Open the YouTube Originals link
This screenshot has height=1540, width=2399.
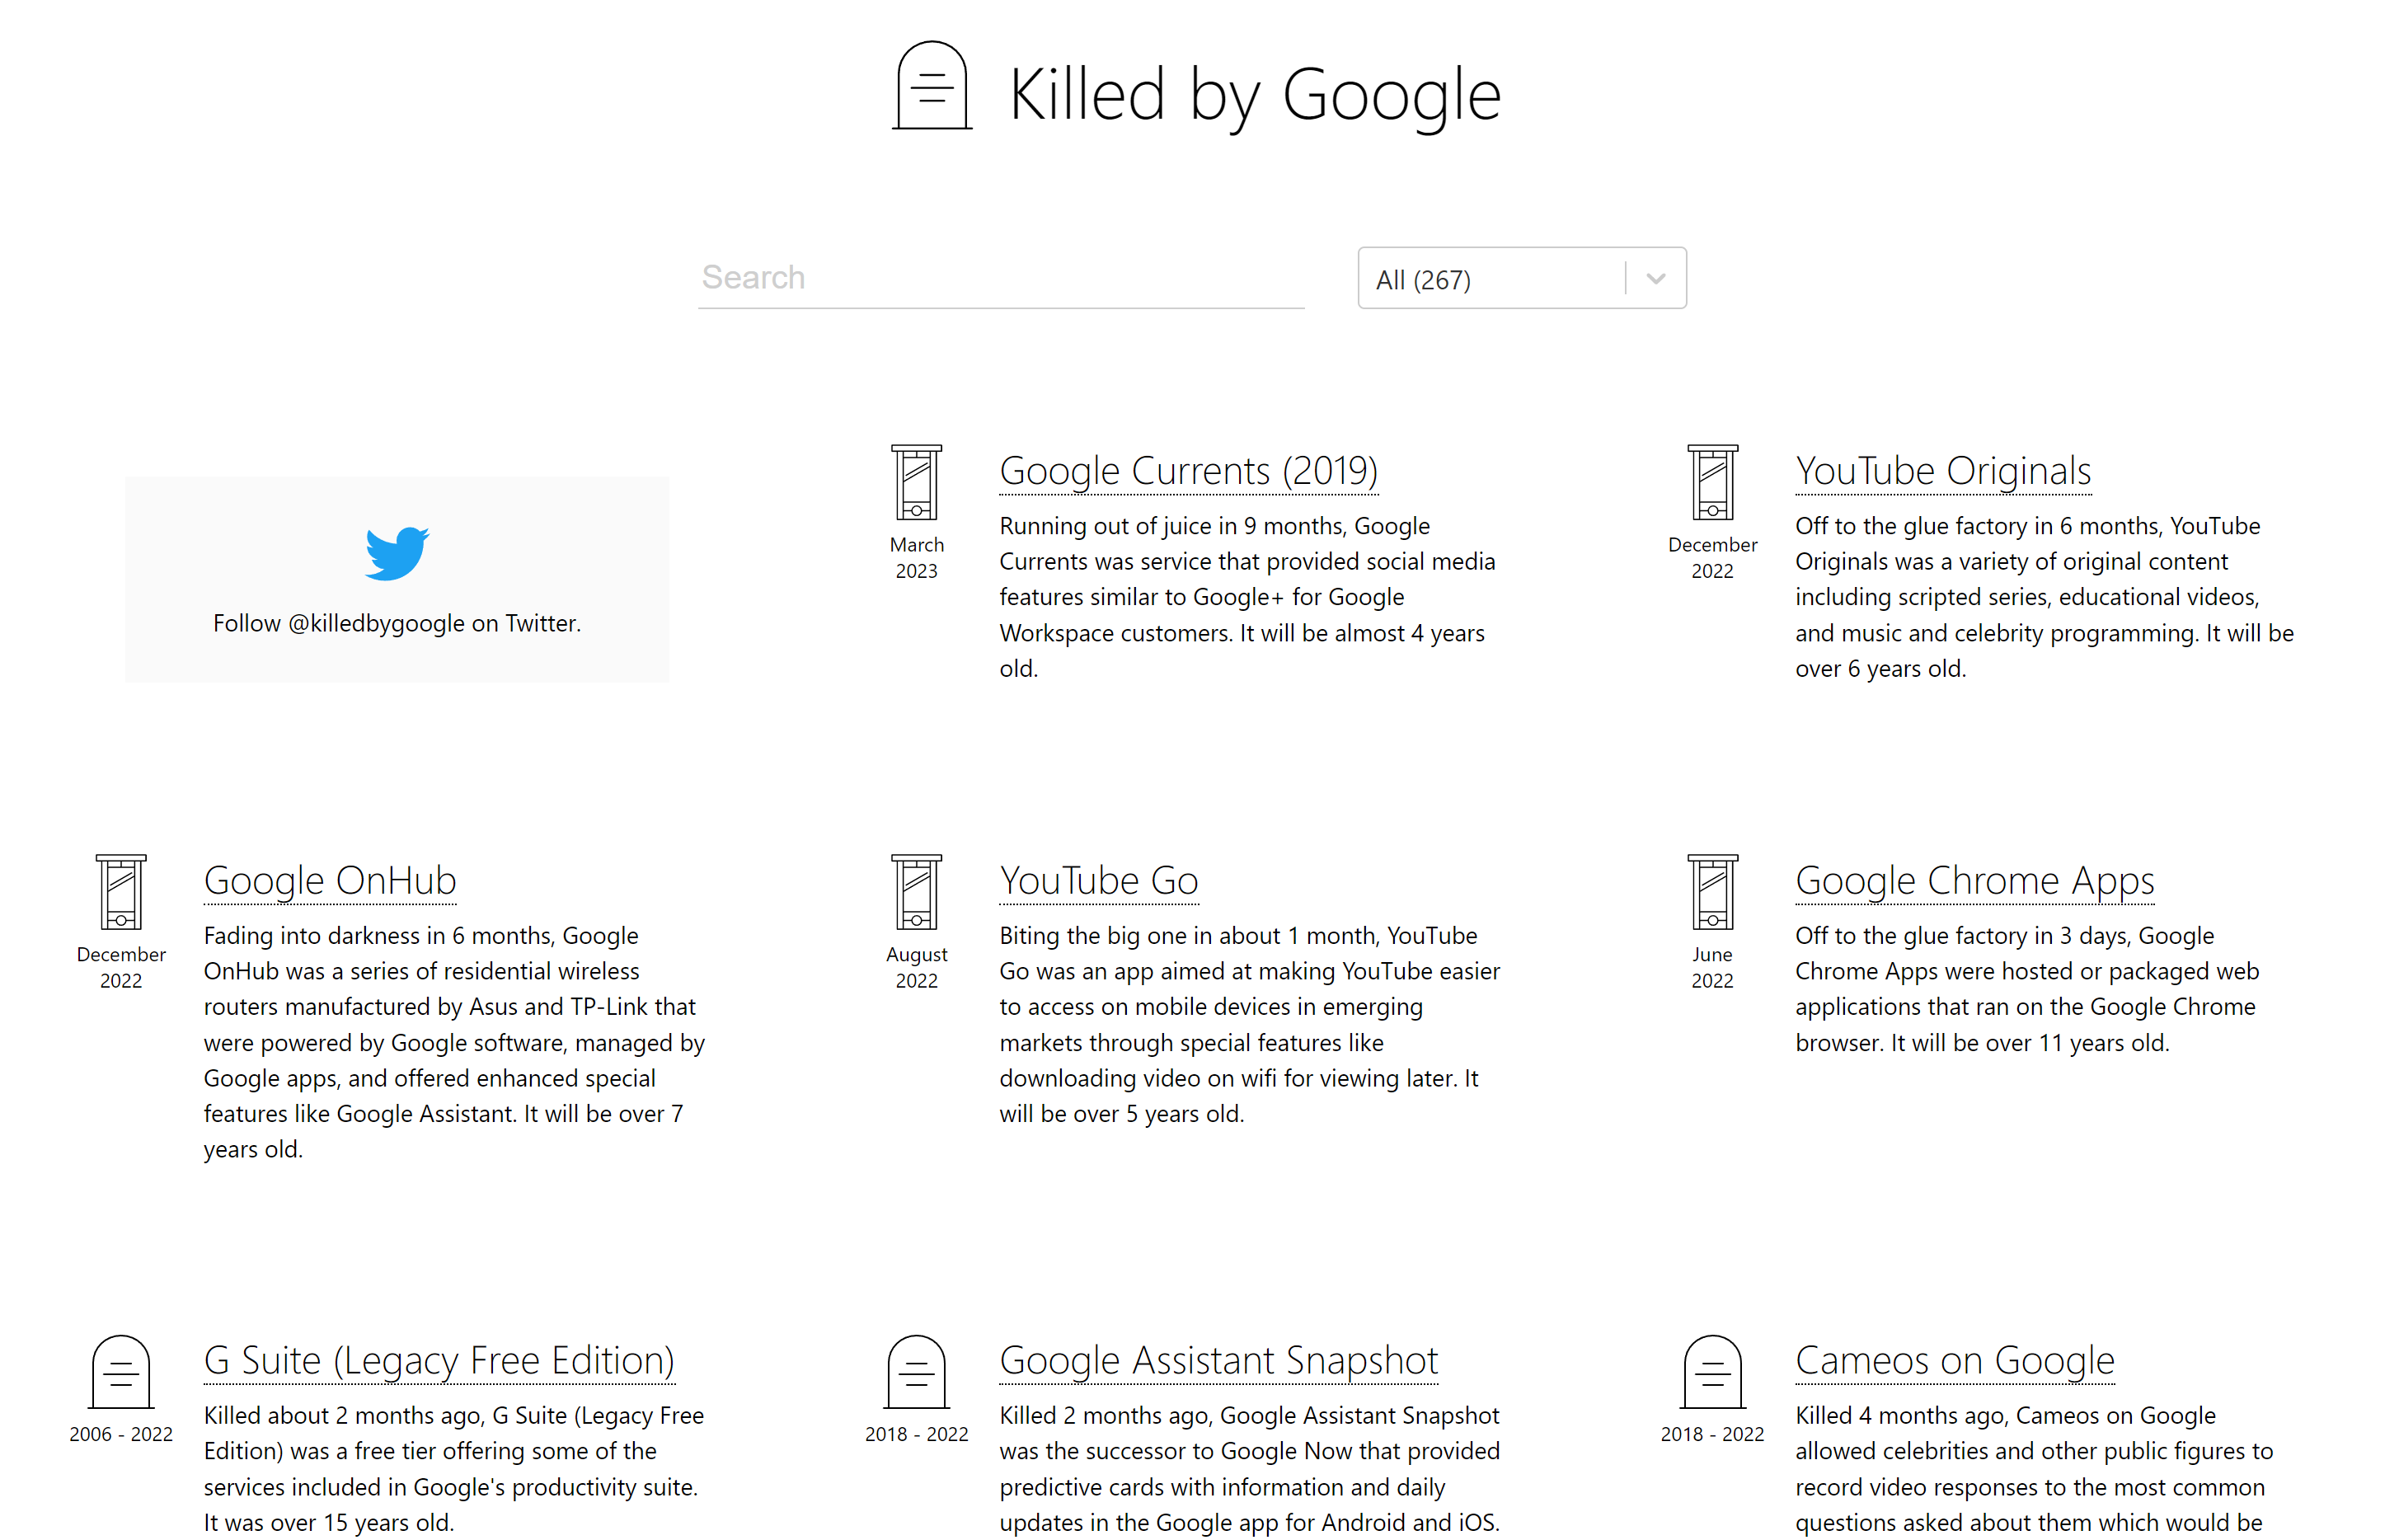tap(1942, 471)
